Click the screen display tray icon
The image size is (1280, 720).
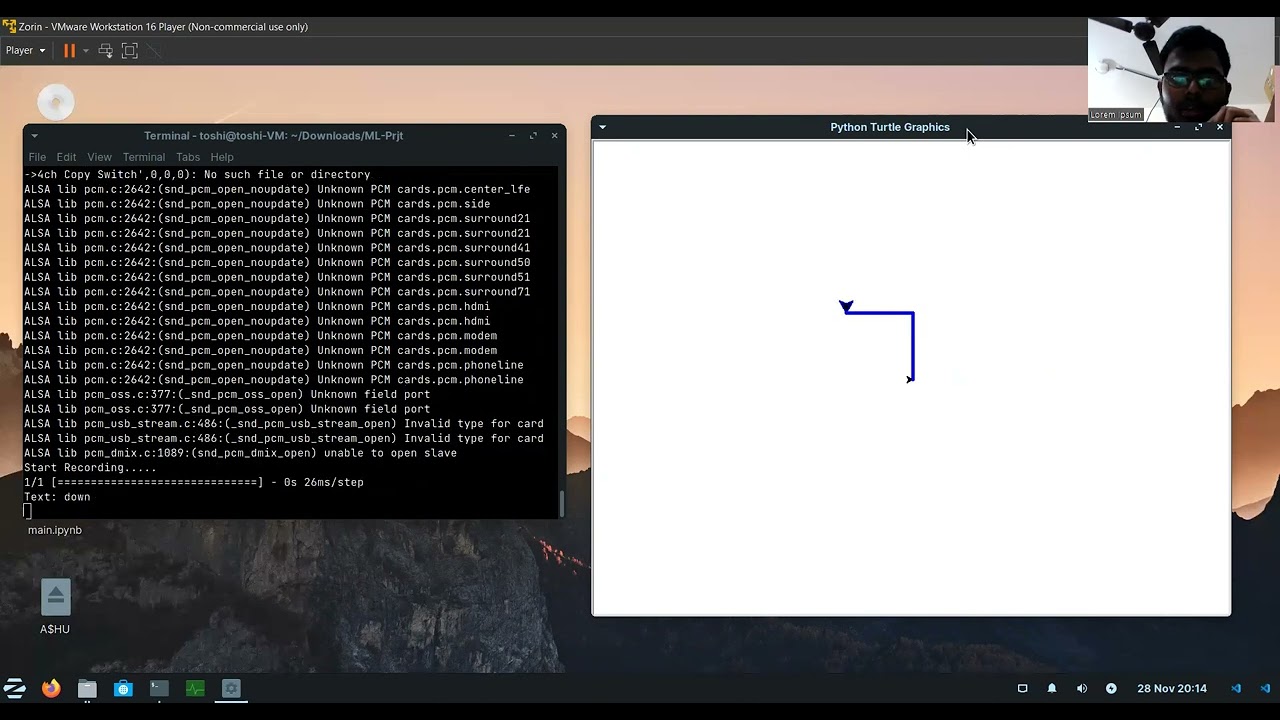(1022, 688)
